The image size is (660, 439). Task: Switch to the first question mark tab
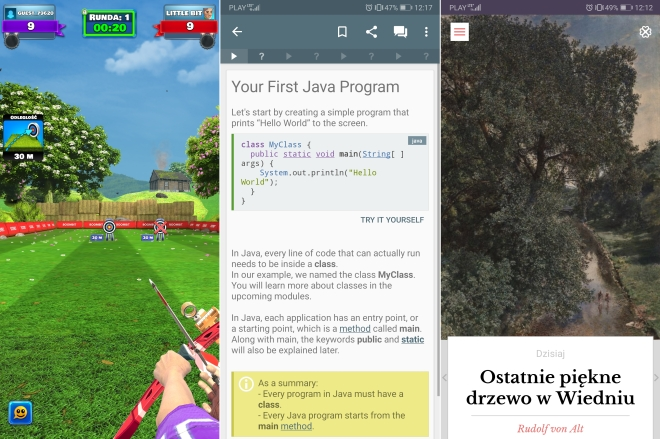262,57
